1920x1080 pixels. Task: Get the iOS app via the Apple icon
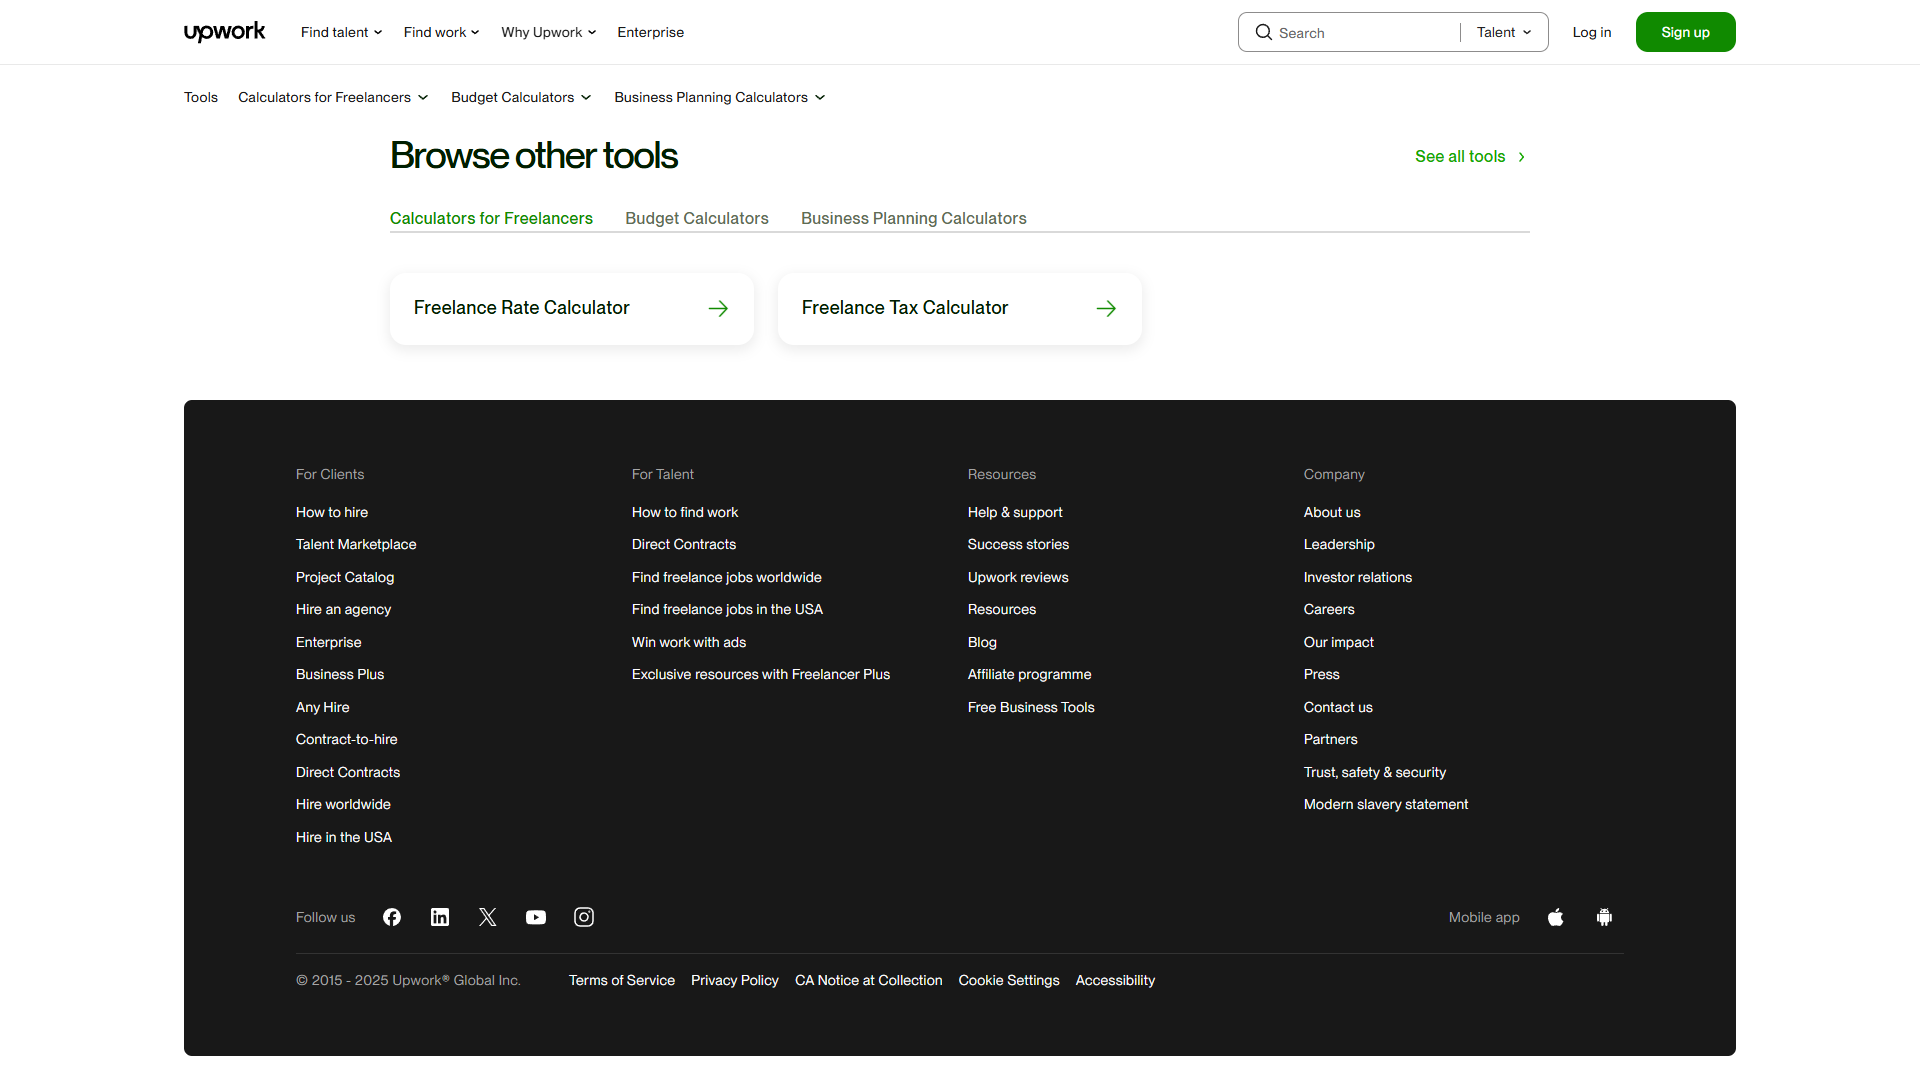click(1555, 917)
